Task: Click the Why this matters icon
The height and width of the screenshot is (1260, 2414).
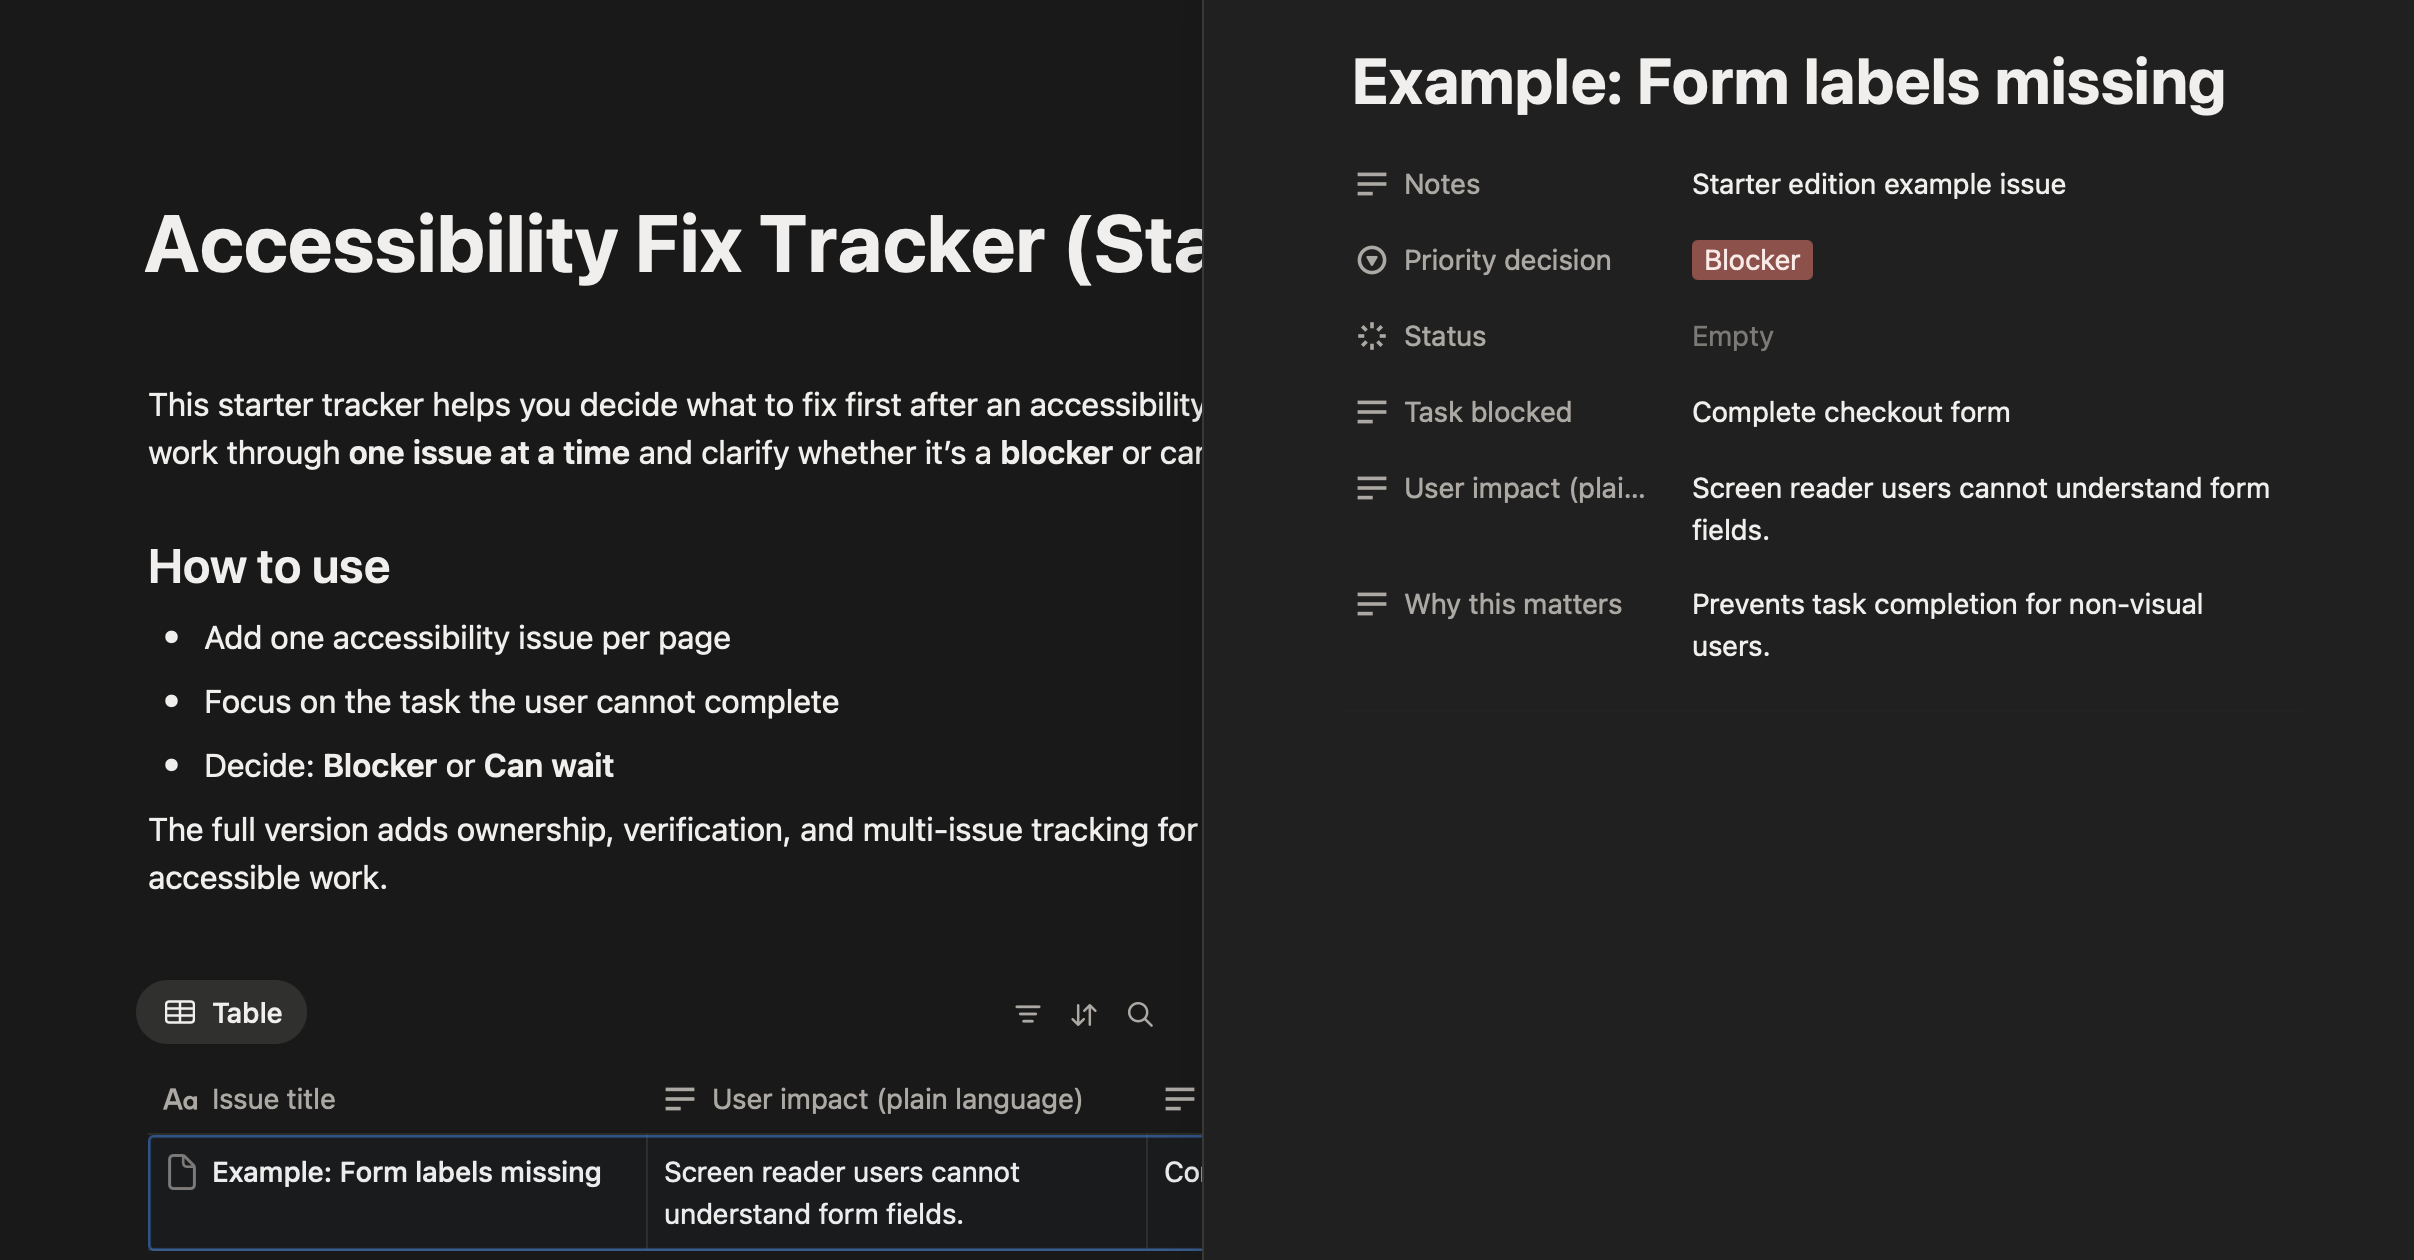Action: coord(1371,604)
